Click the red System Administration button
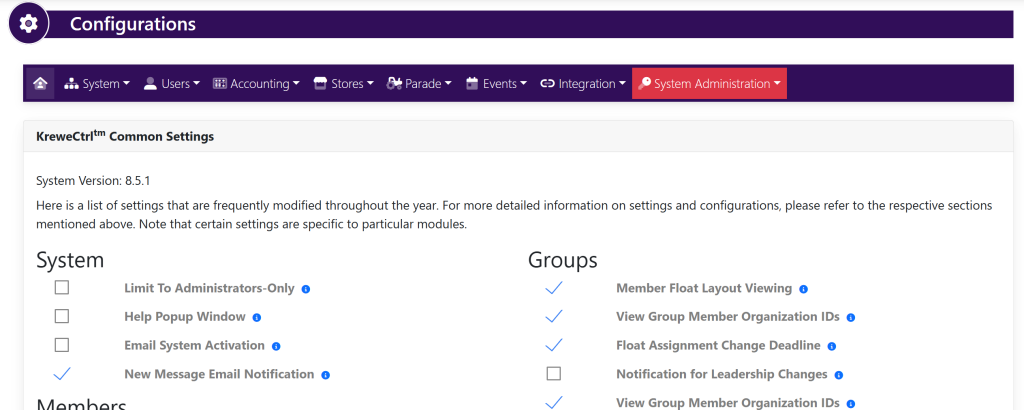The width and height of the screenshot is (1024, 410). click(709, 84)
